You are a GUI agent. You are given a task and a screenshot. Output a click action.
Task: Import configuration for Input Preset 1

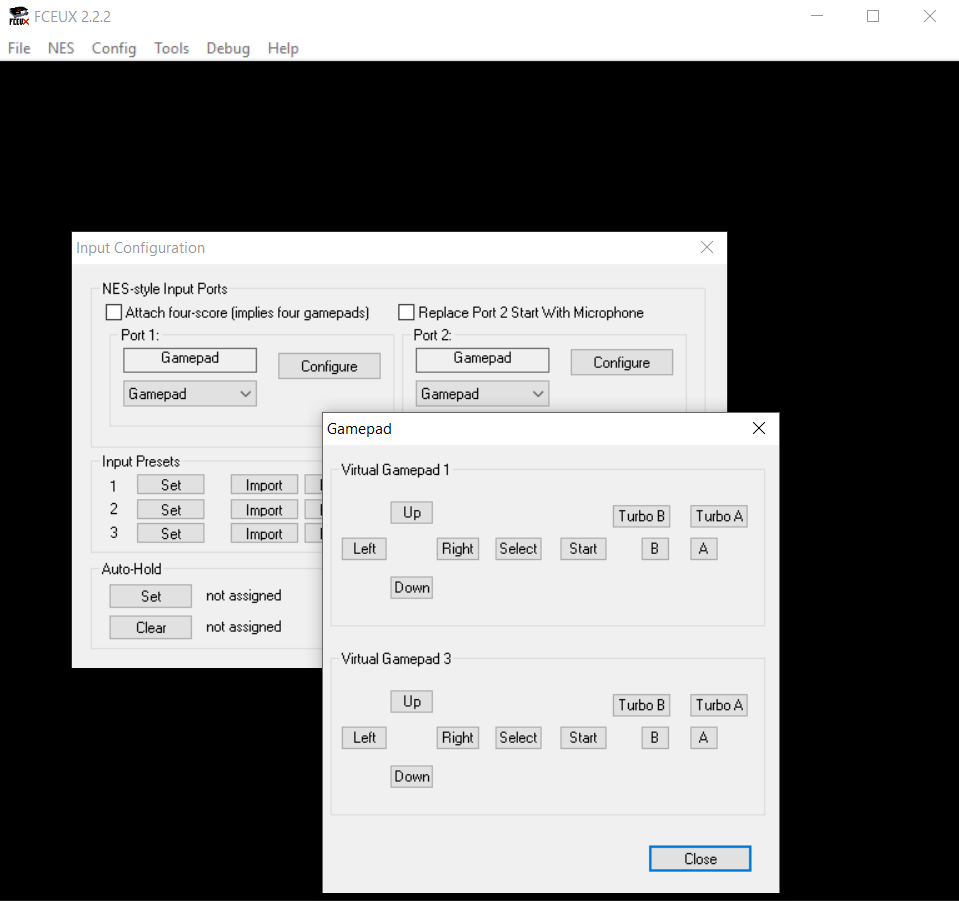coord(264,485)
